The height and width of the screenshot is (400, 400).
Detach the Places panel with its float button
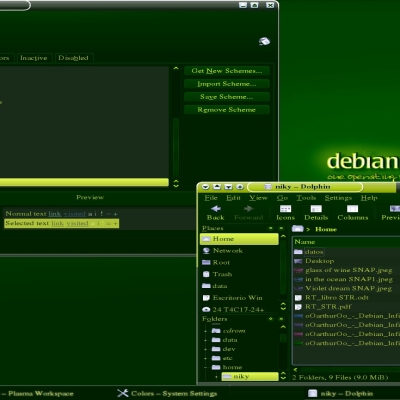click(271, 228)
